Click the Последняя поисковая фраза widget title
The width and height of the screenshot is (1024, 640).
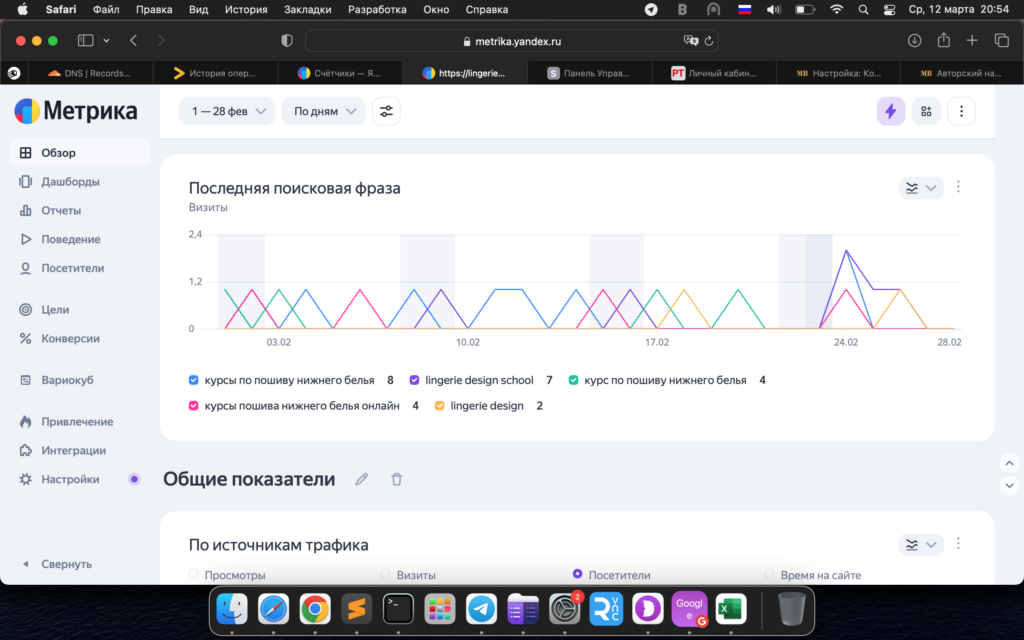(x=295, y=188)
